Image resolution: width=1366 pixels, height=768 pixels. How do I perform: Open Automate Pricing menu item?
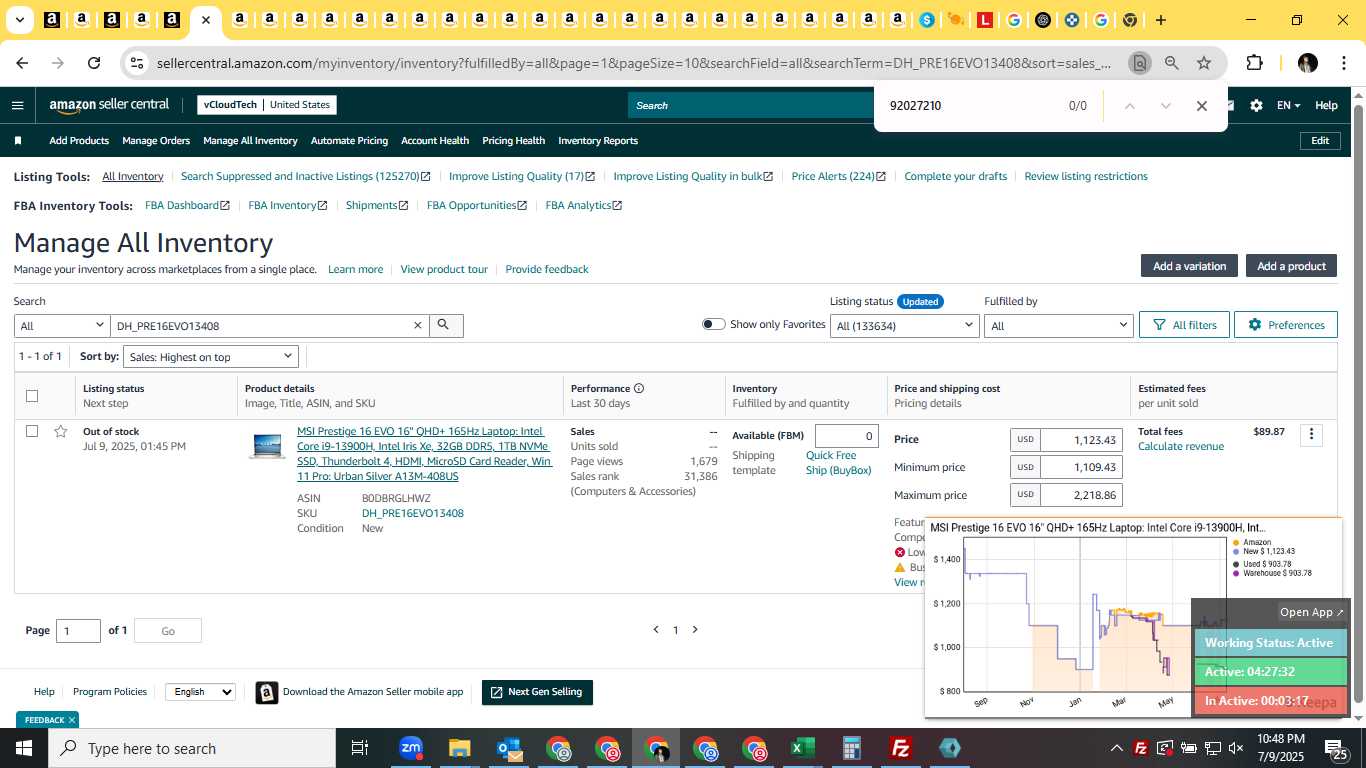(x=349, y=141)
